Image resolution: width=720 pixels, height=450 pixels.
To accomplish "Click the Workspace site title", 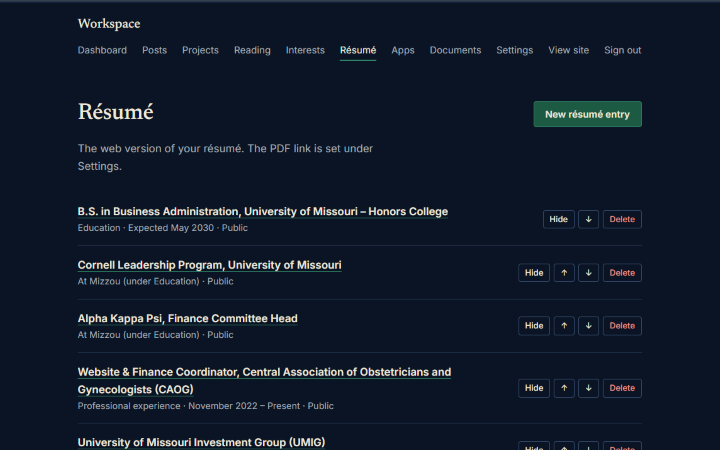I will [109, 24].
